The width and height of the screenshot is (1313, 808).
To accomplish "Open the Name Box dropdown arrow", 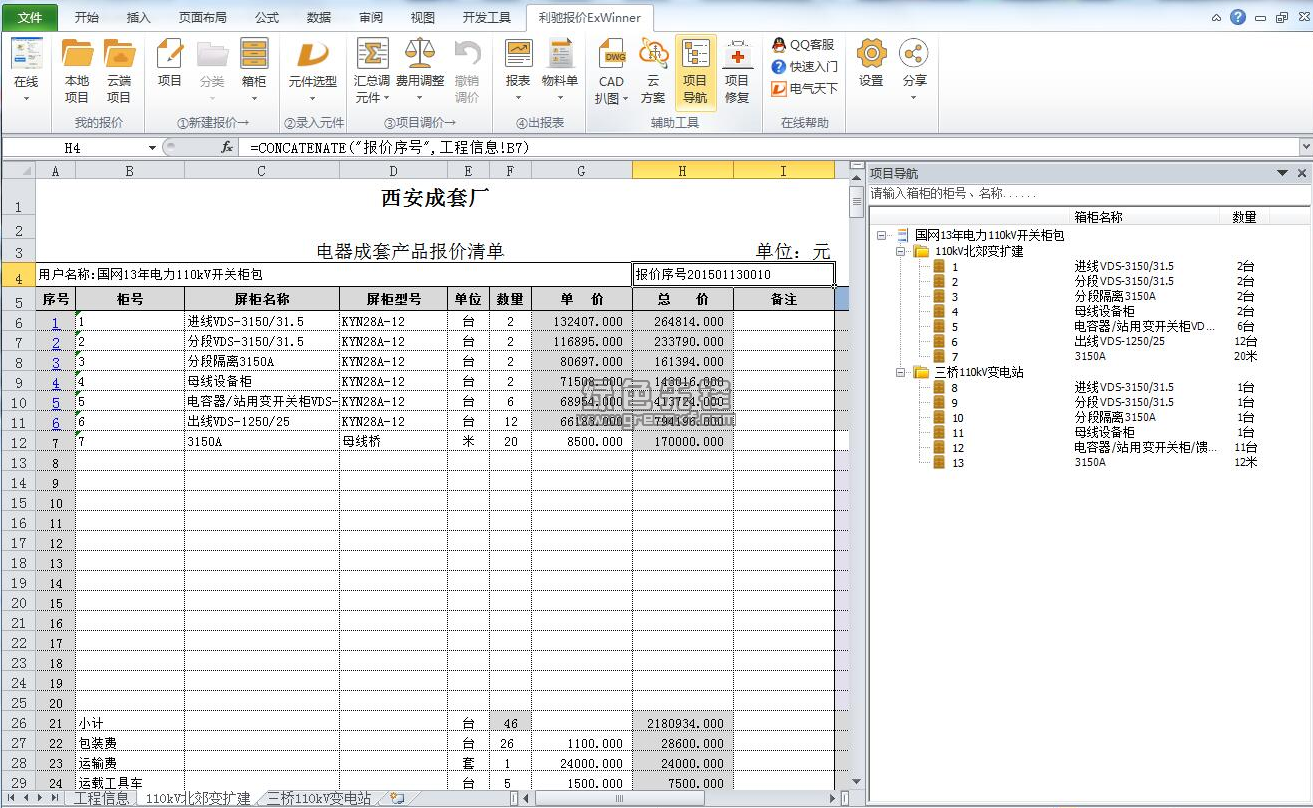I will coord(153,148).
